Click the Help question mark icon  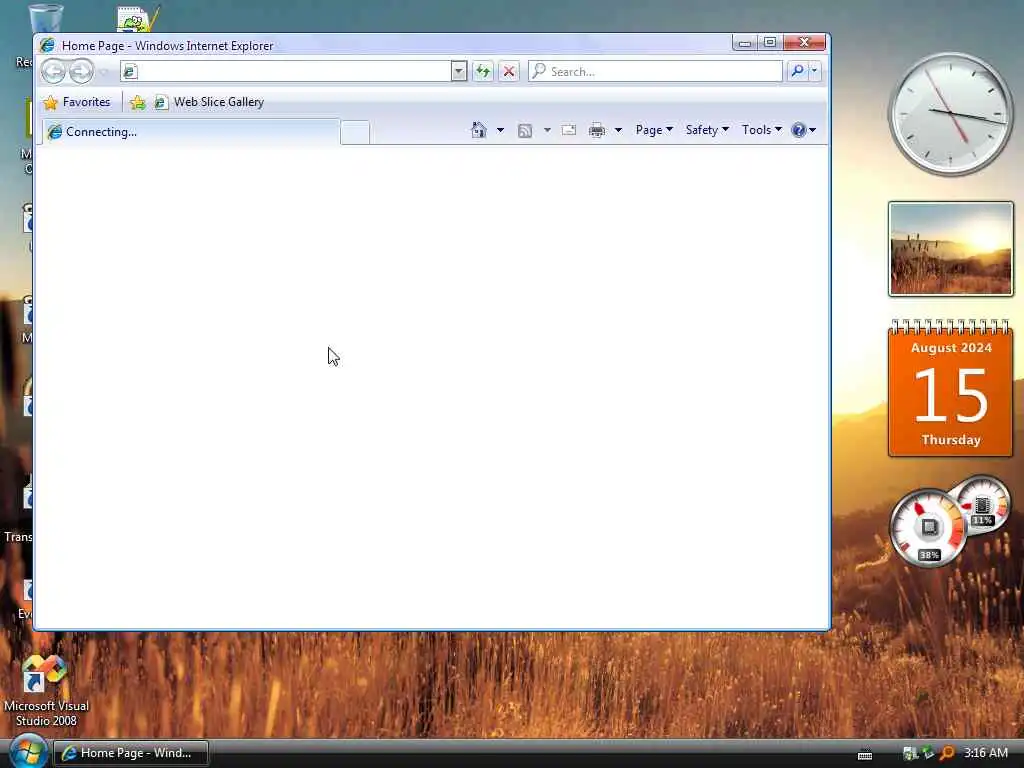pyautogui.click(x=798, y=130)
